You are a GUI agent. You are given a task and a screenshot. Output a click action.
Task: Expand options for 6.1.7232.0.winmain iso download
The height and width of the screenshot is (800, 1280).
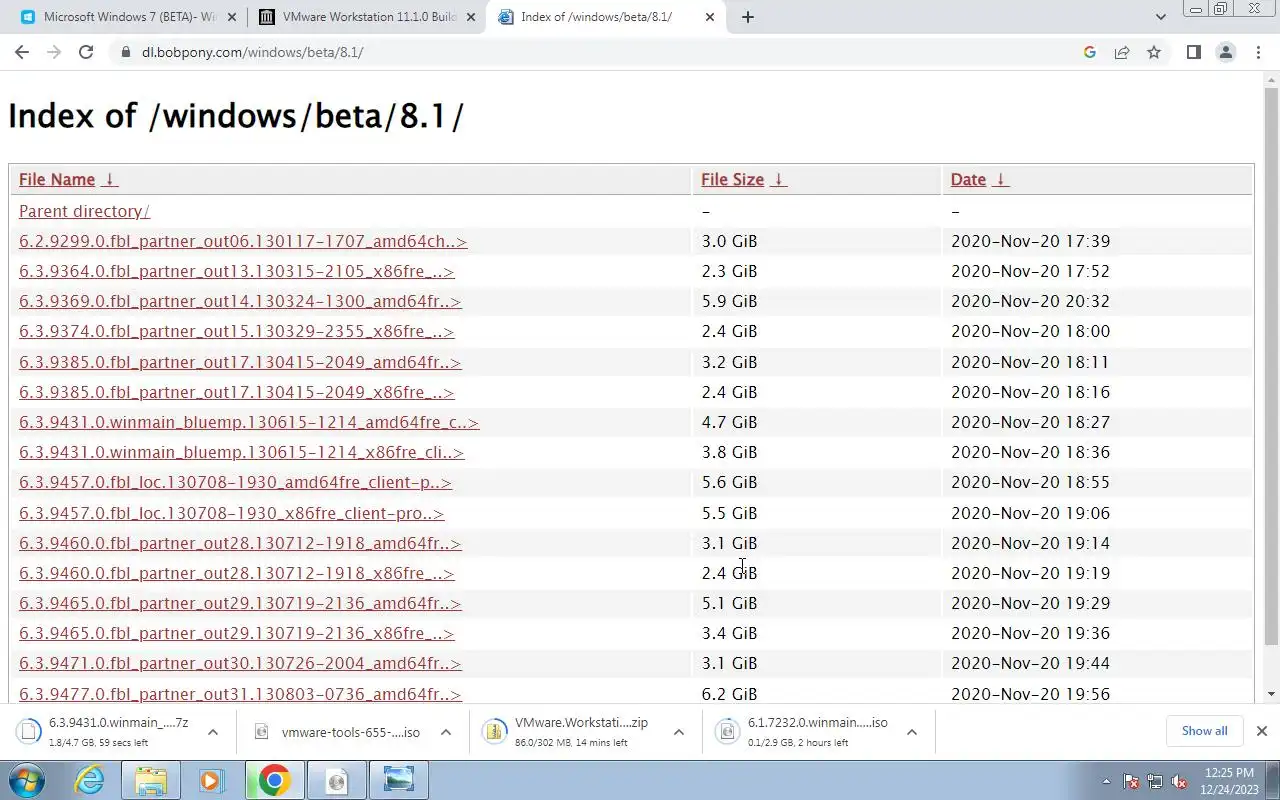point(912,732)
